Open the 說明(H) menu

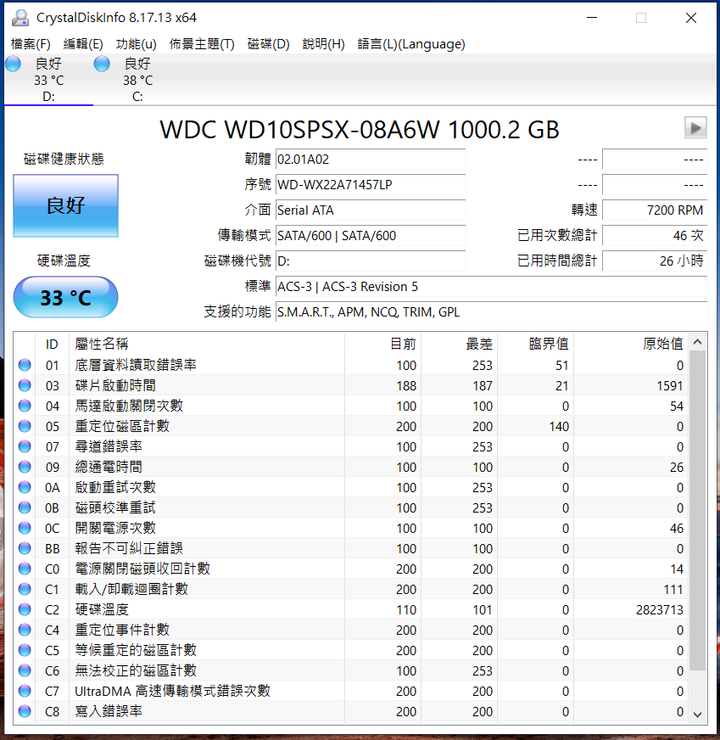click(324, 44)
